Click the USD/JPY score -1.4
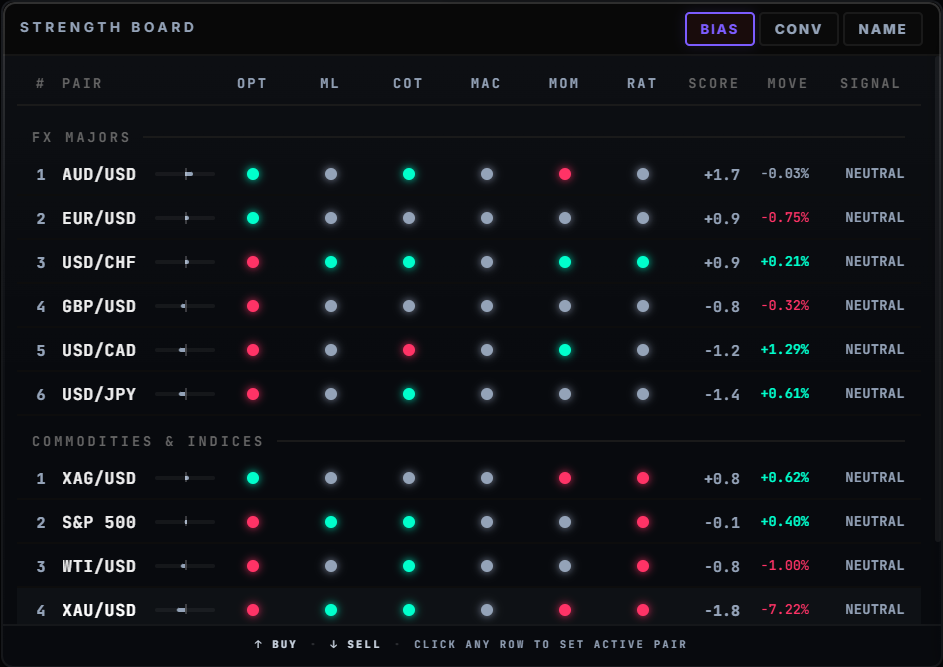Screen dimensions: 943x667 (722, 395)
